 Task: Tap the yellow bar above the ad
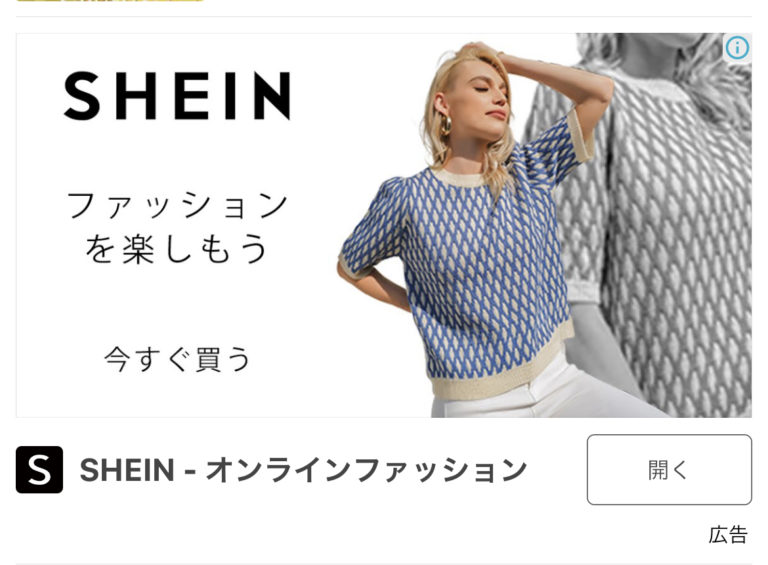tap(110, 0)
